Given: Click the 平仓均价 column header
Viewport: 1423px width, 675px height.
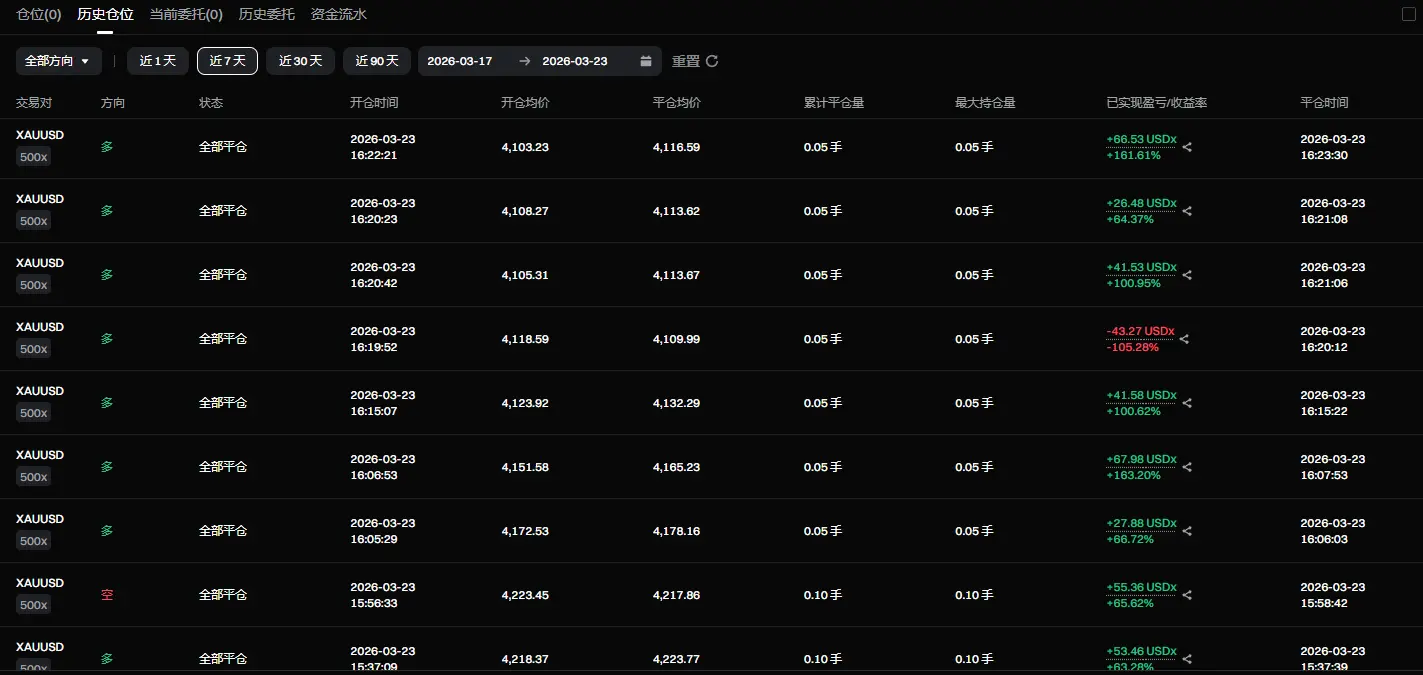Looking at the screenshot, I should (x=677, y=103).
